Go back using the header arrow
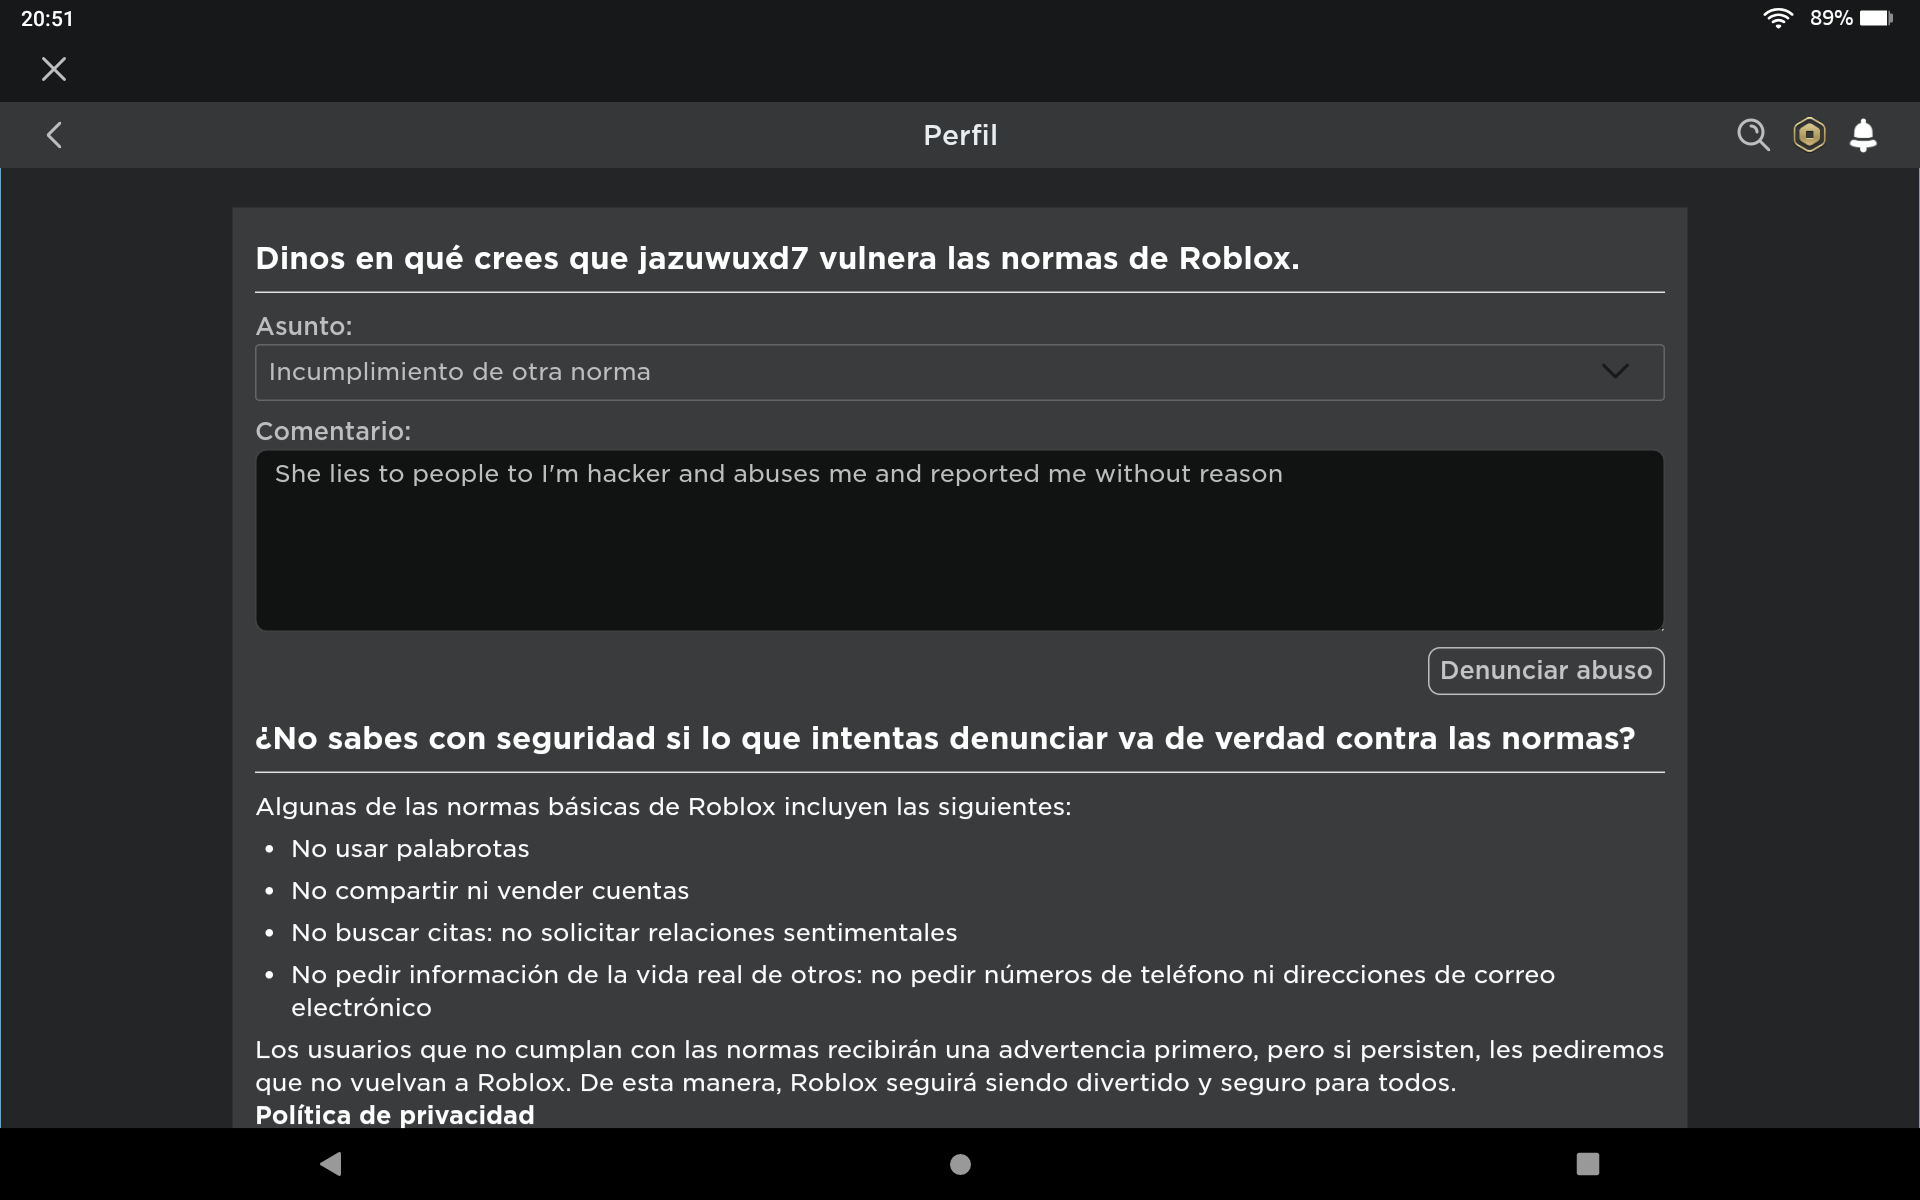This screenshot has width=1920, height=1200. pos(55,135)
